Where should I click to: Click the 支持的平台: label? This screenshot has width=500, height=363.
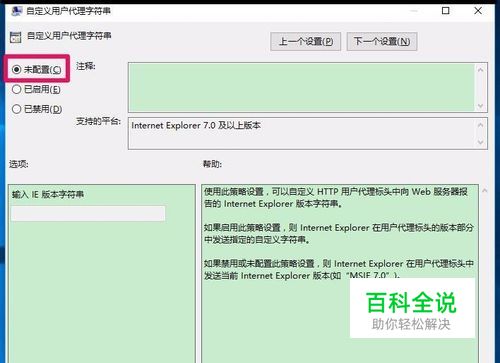coord(98,121)
